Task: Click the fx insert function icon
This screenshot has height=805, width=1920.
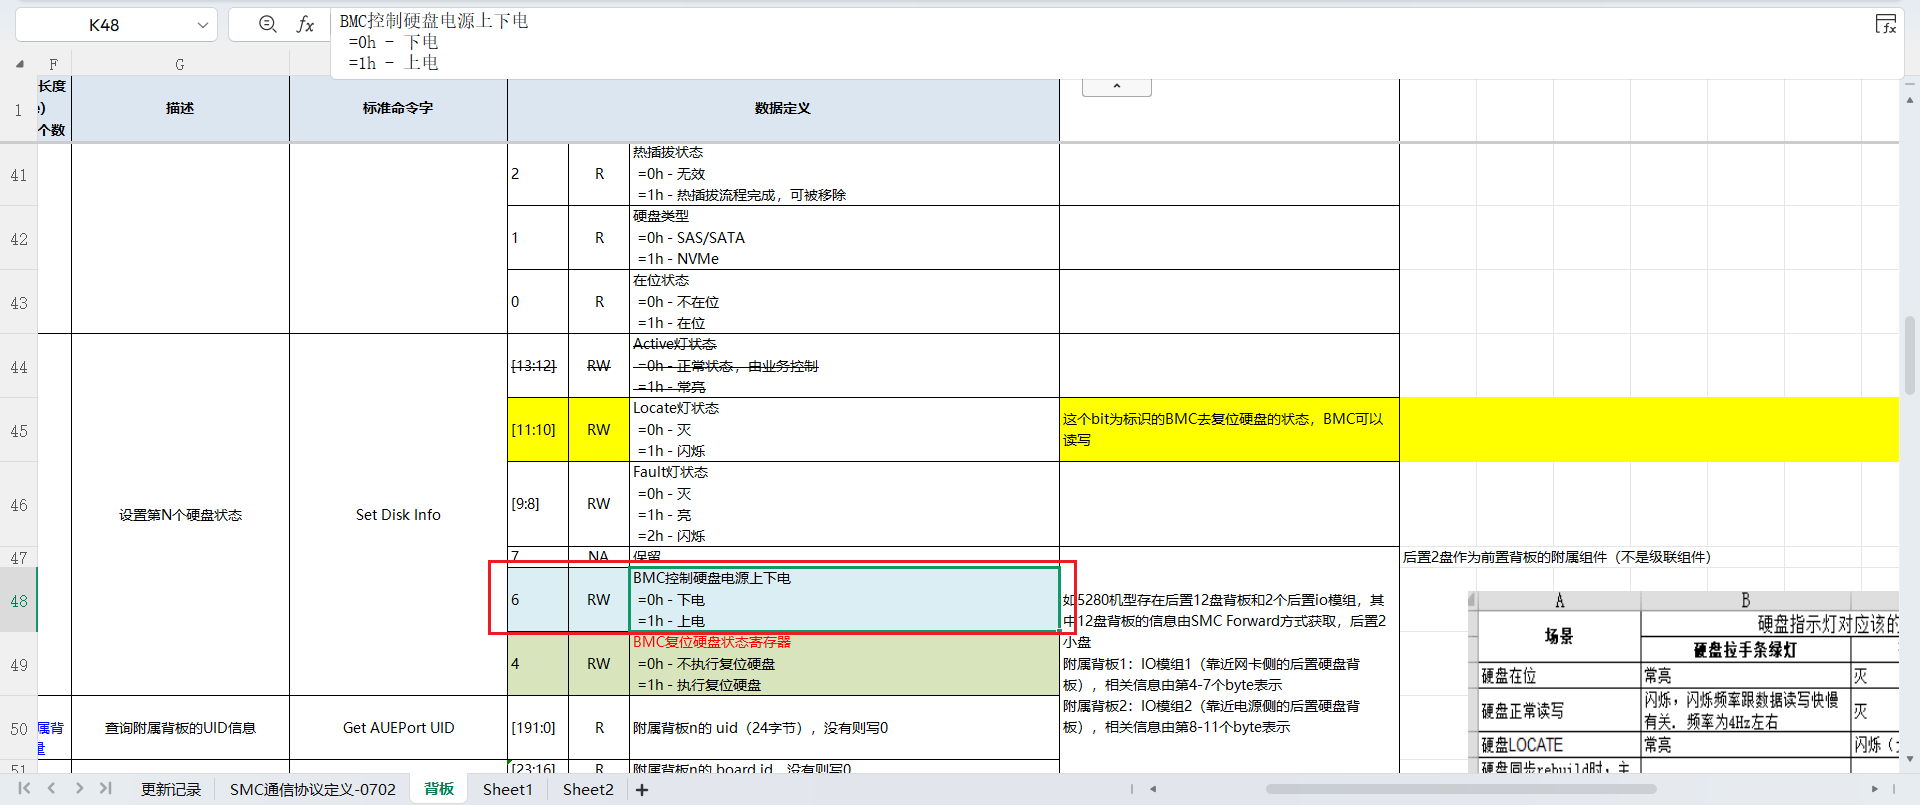Action: tap(305, 25)
